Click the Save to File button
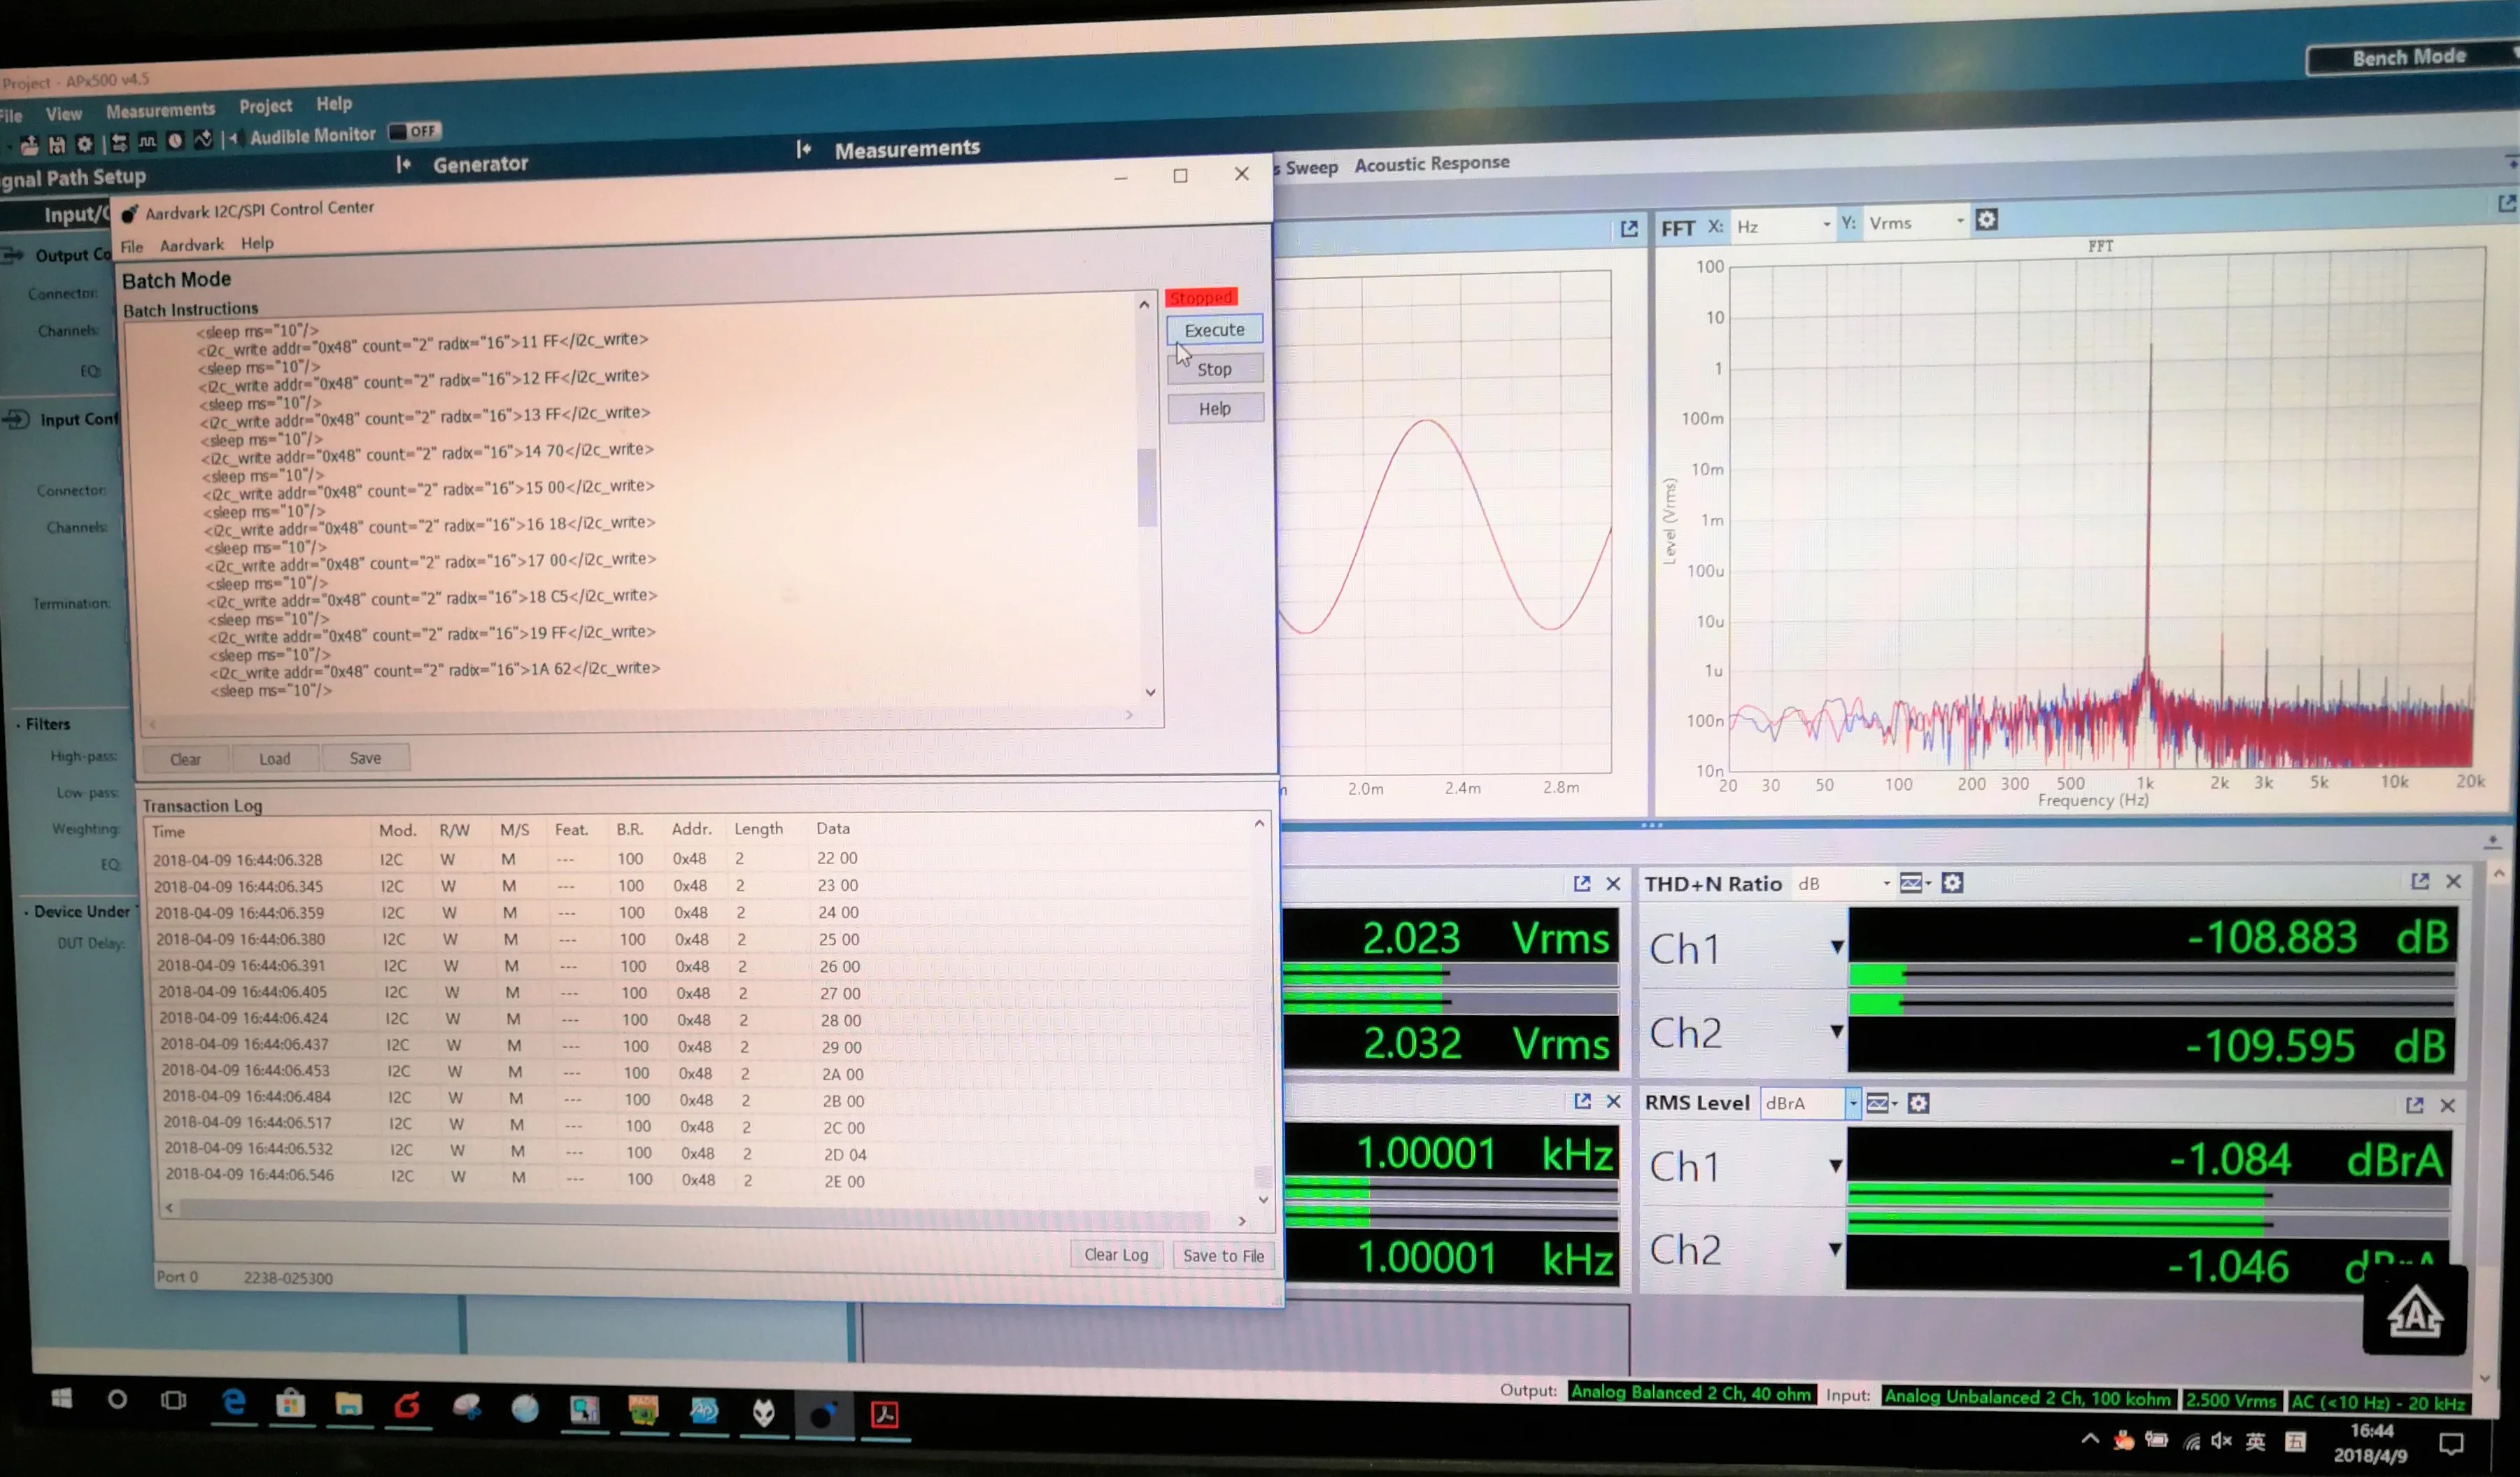The image size is (2520, 1477). (1223, 1255)
